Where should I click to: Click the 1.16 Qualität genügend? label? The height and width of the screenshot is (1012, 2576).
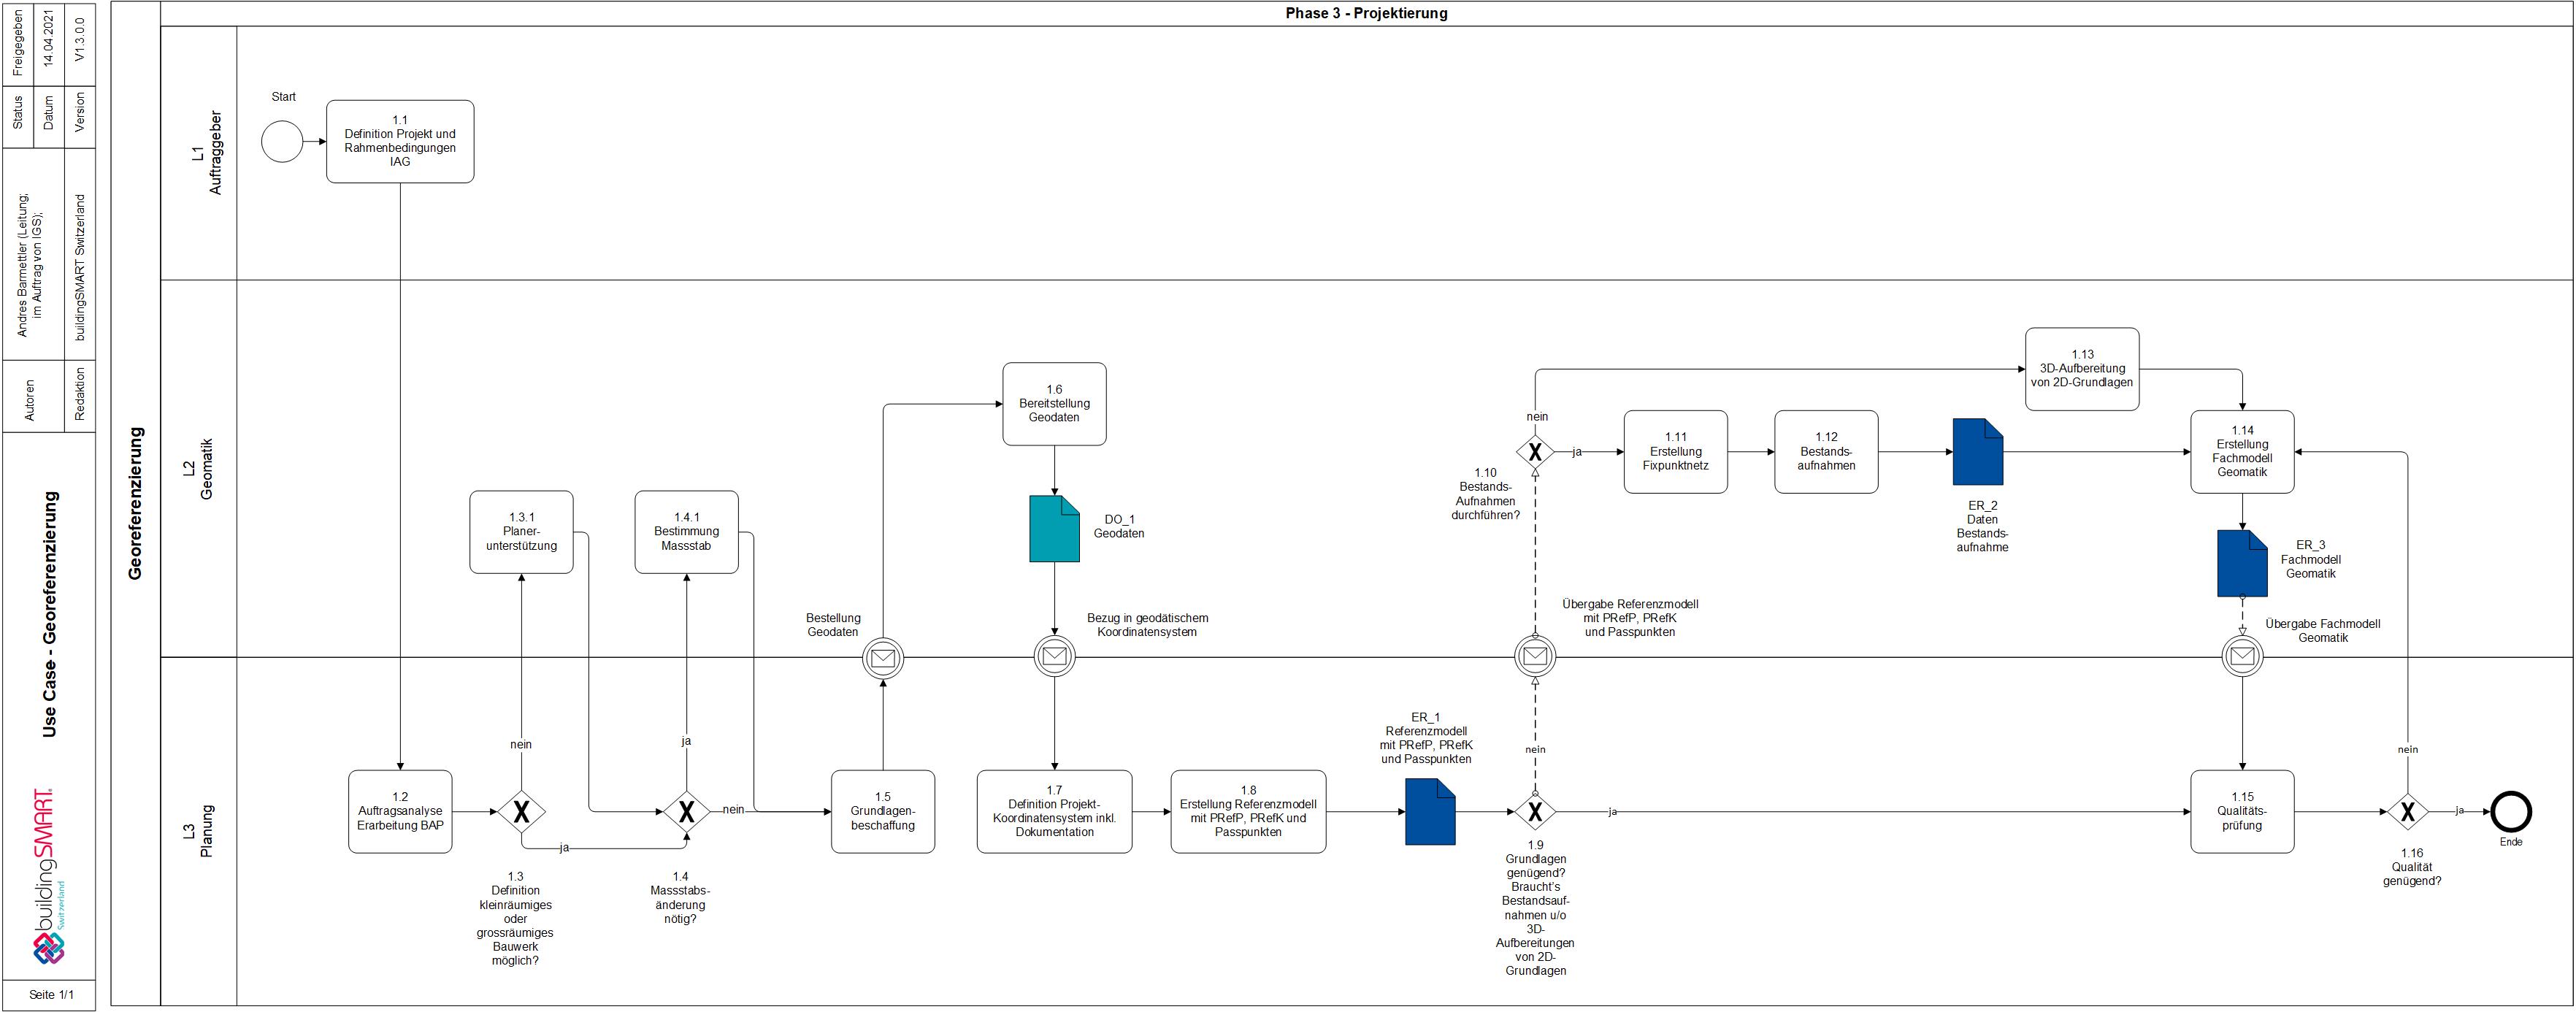(2412, 867)
